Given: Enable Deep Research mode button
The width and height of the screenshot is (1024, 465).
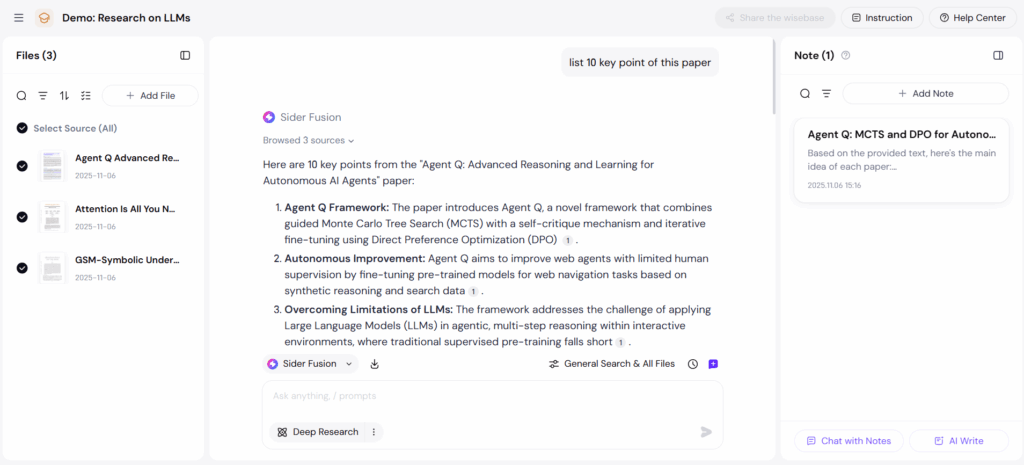Looking at the screenshot, I should [318, 432].
